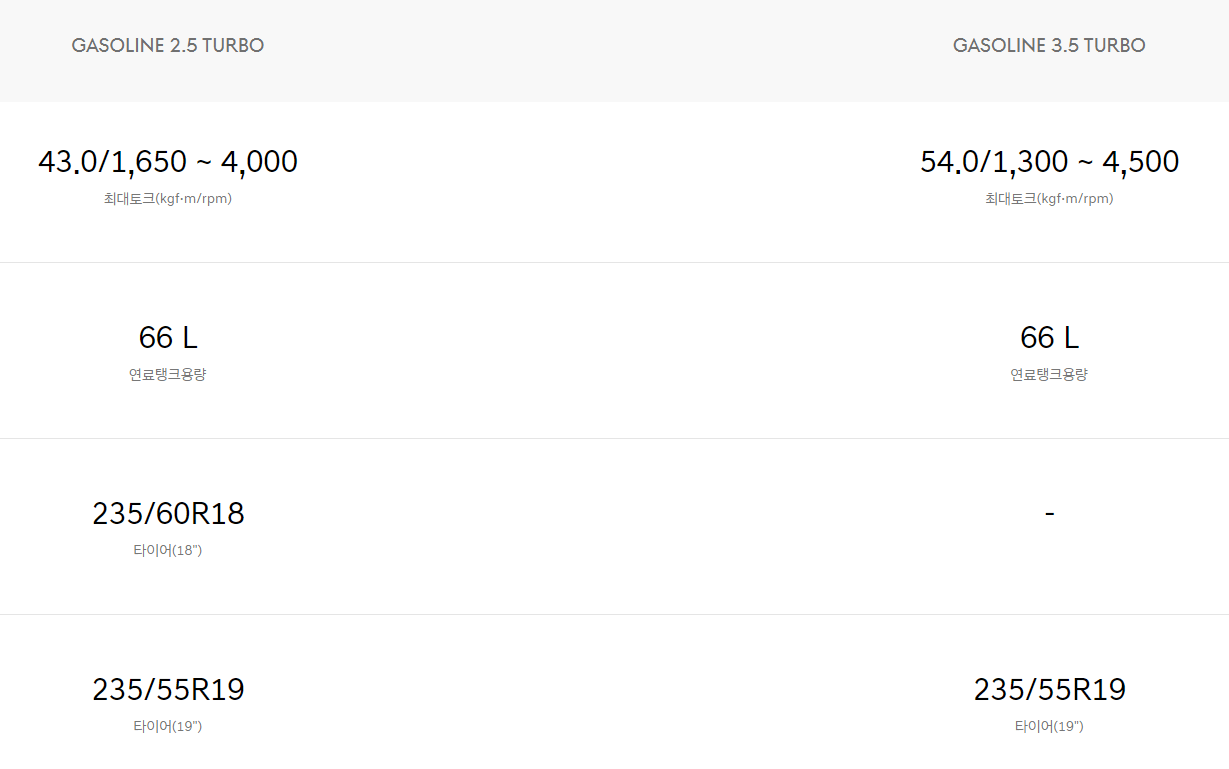1229x769 pixels.
Task: Click the 54.0/1,300 ~ 4,500 torque value
Action: pyautogui.click(x=1049, y=161)
